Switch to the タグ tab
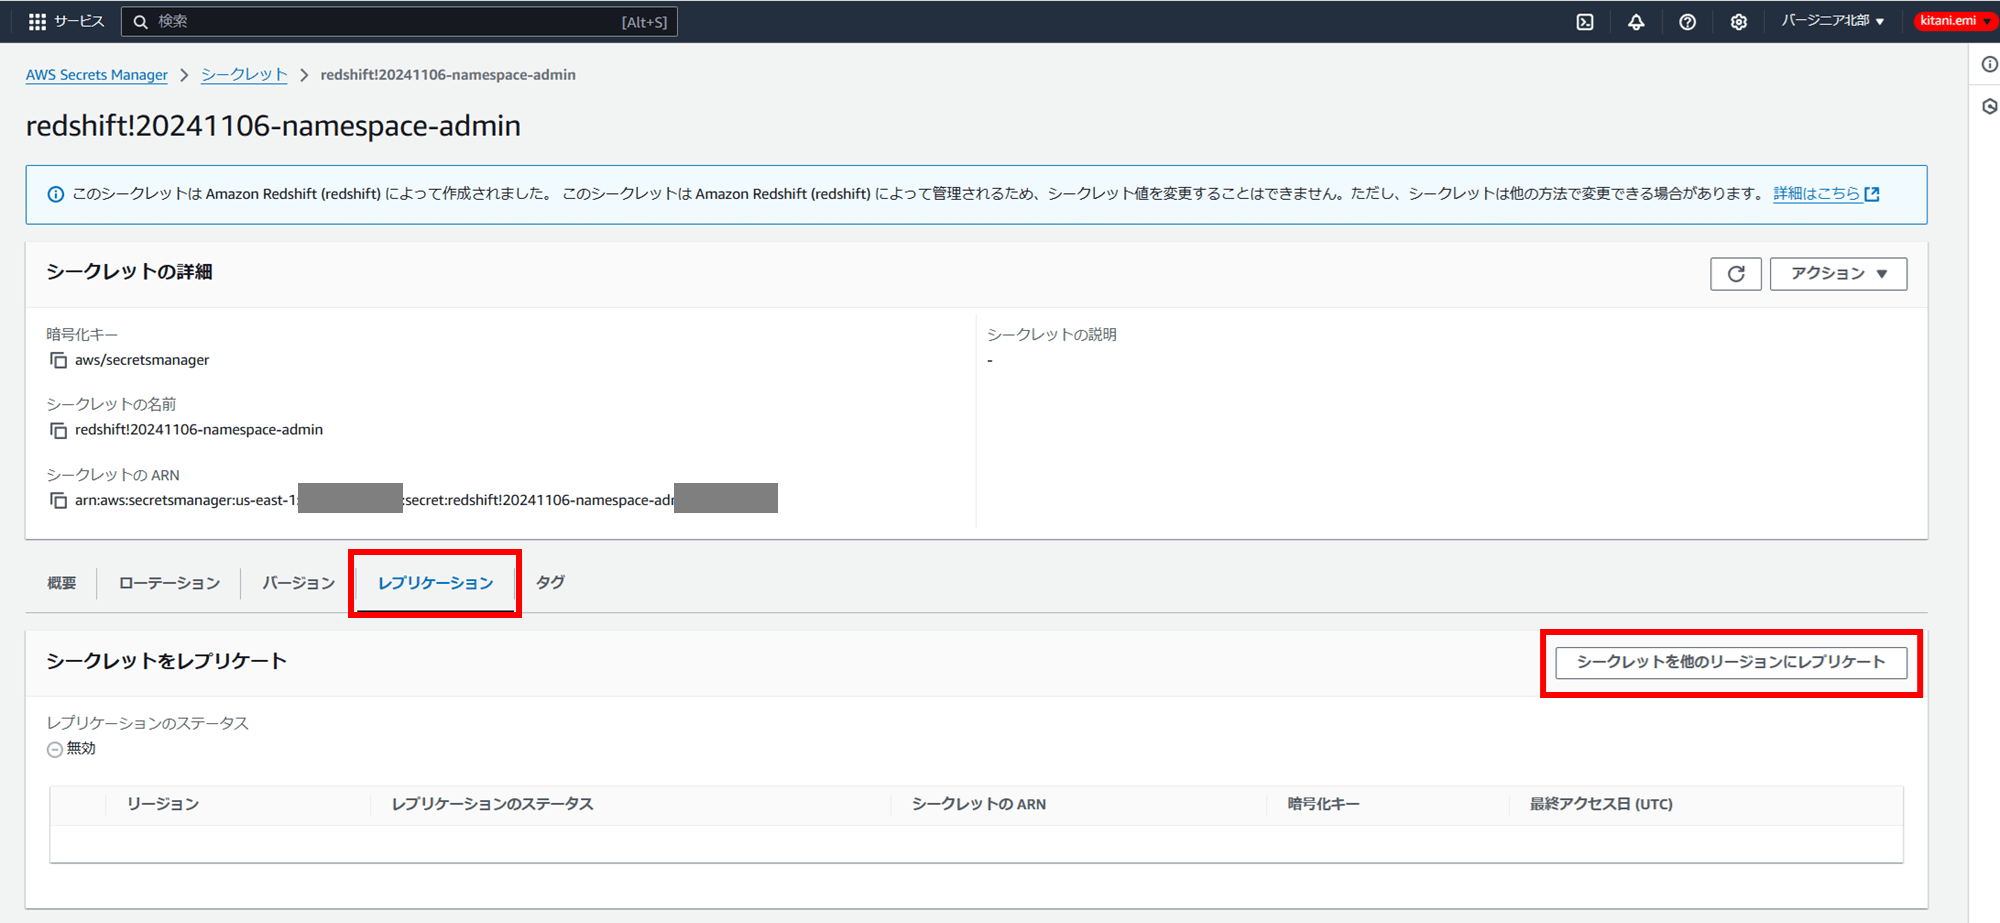Image resolution: width=2000 pixels, height=923 pixels. click(550, 582)
